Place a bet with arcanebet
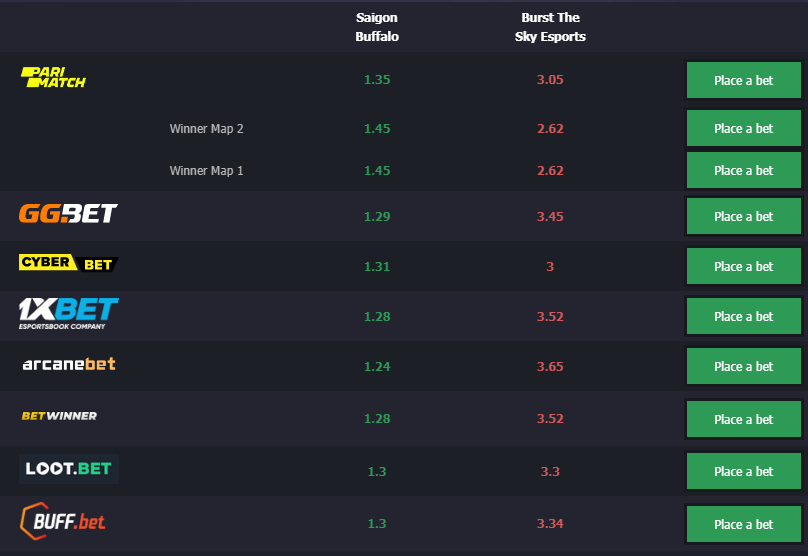Image resolution: width=808 pixels, height=556 pixels. coord(744,366)
